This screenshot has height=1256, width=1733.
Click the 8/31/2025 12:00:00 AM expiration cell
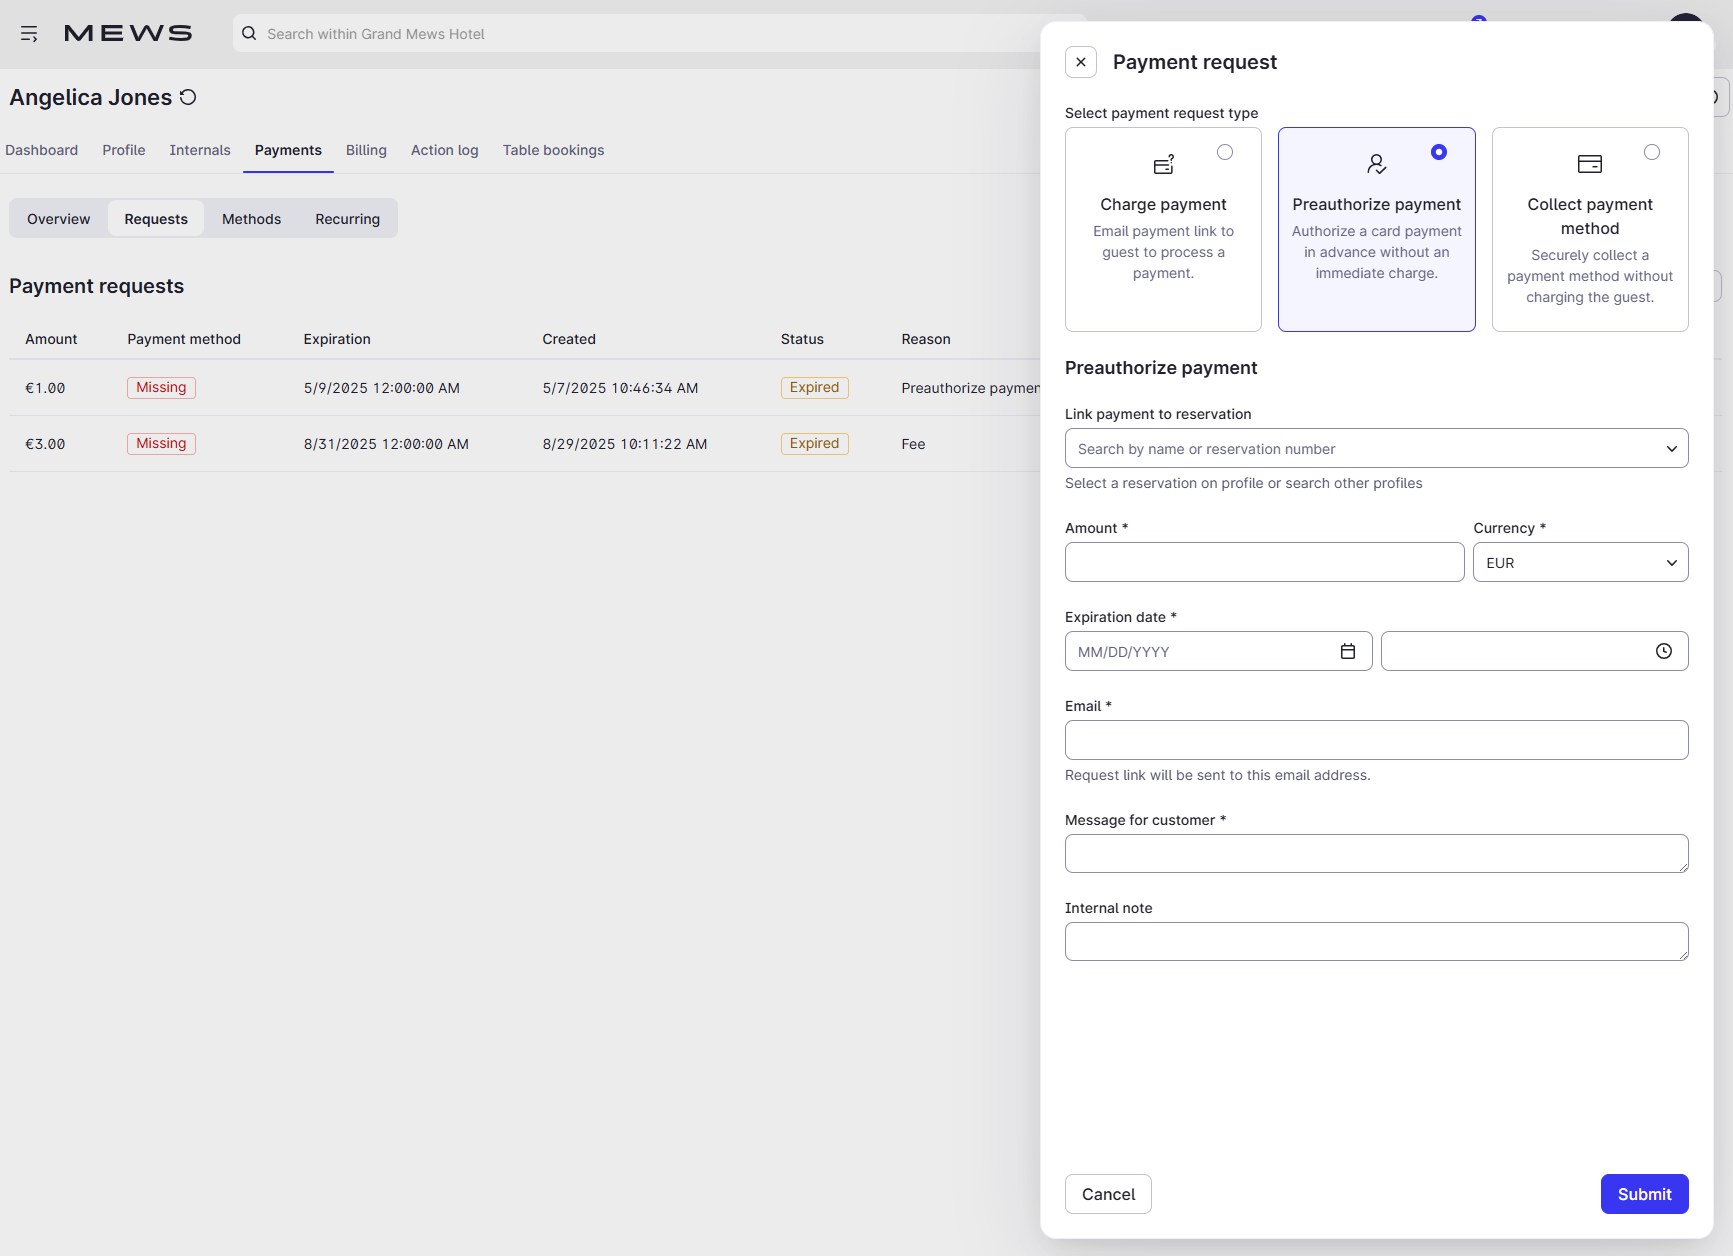click(386, 444)
